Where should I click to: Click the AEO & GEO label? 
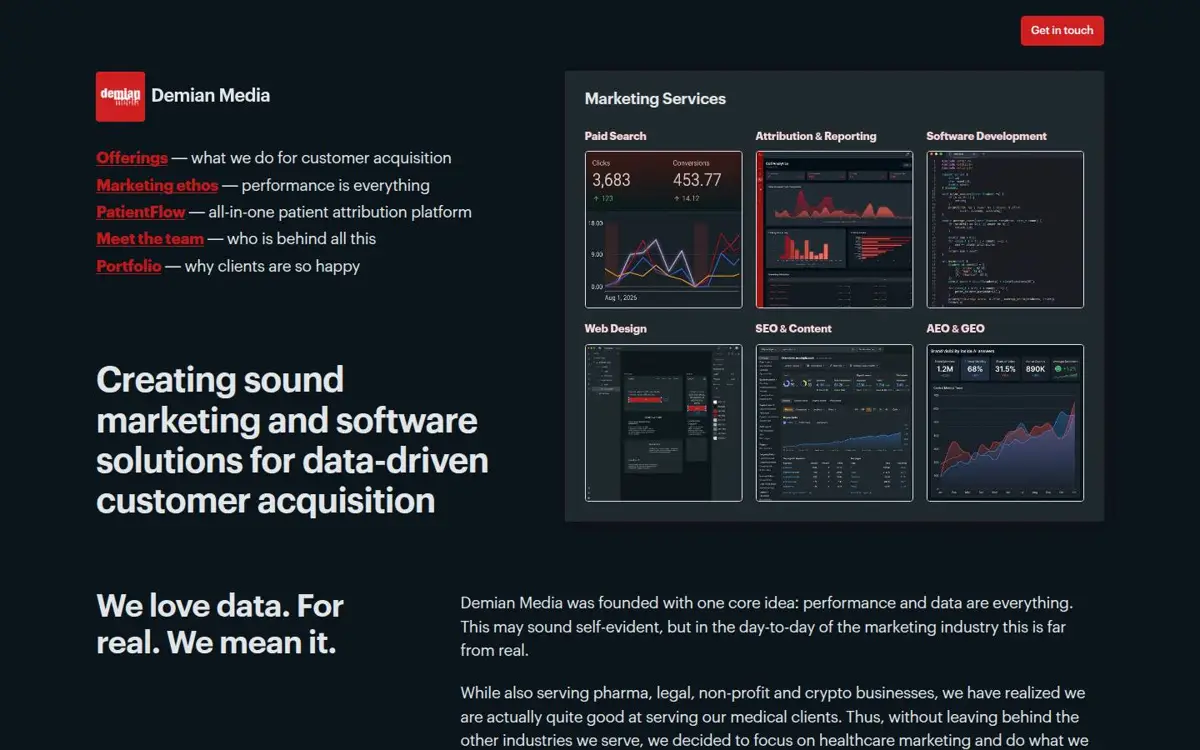tap(956, 328)
